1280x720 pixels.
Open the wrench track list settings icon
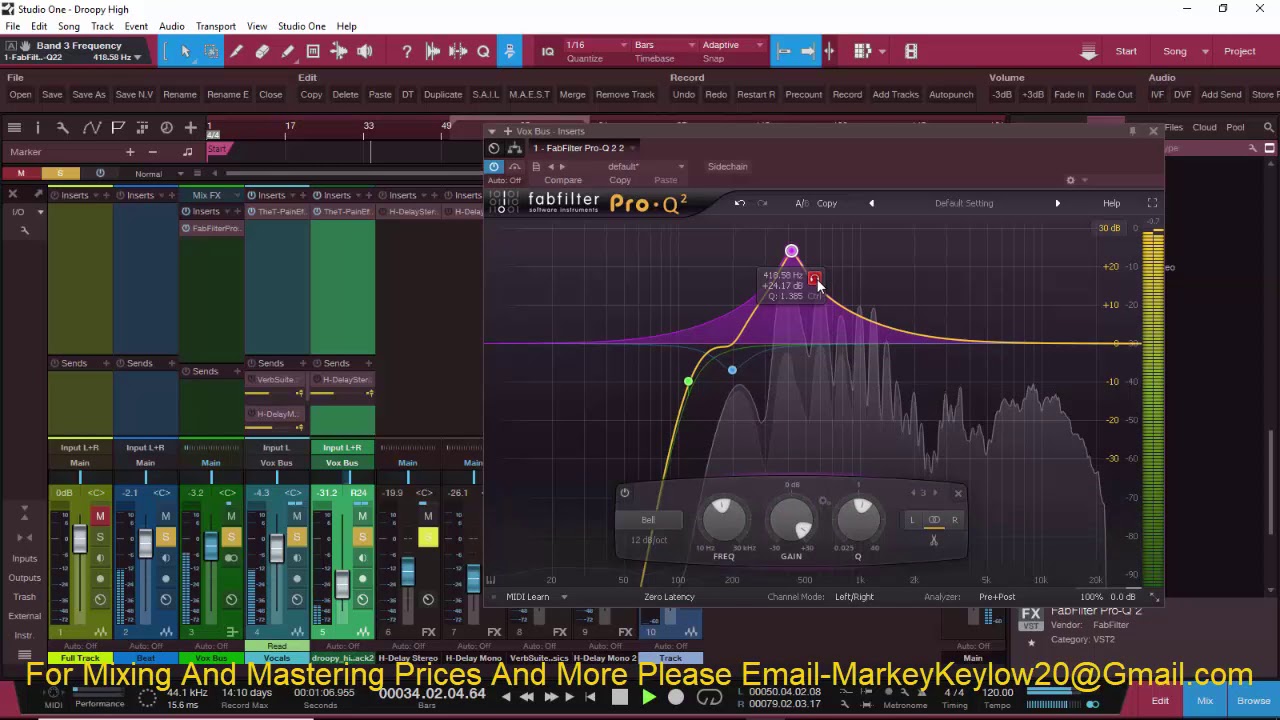pos(62,127)
